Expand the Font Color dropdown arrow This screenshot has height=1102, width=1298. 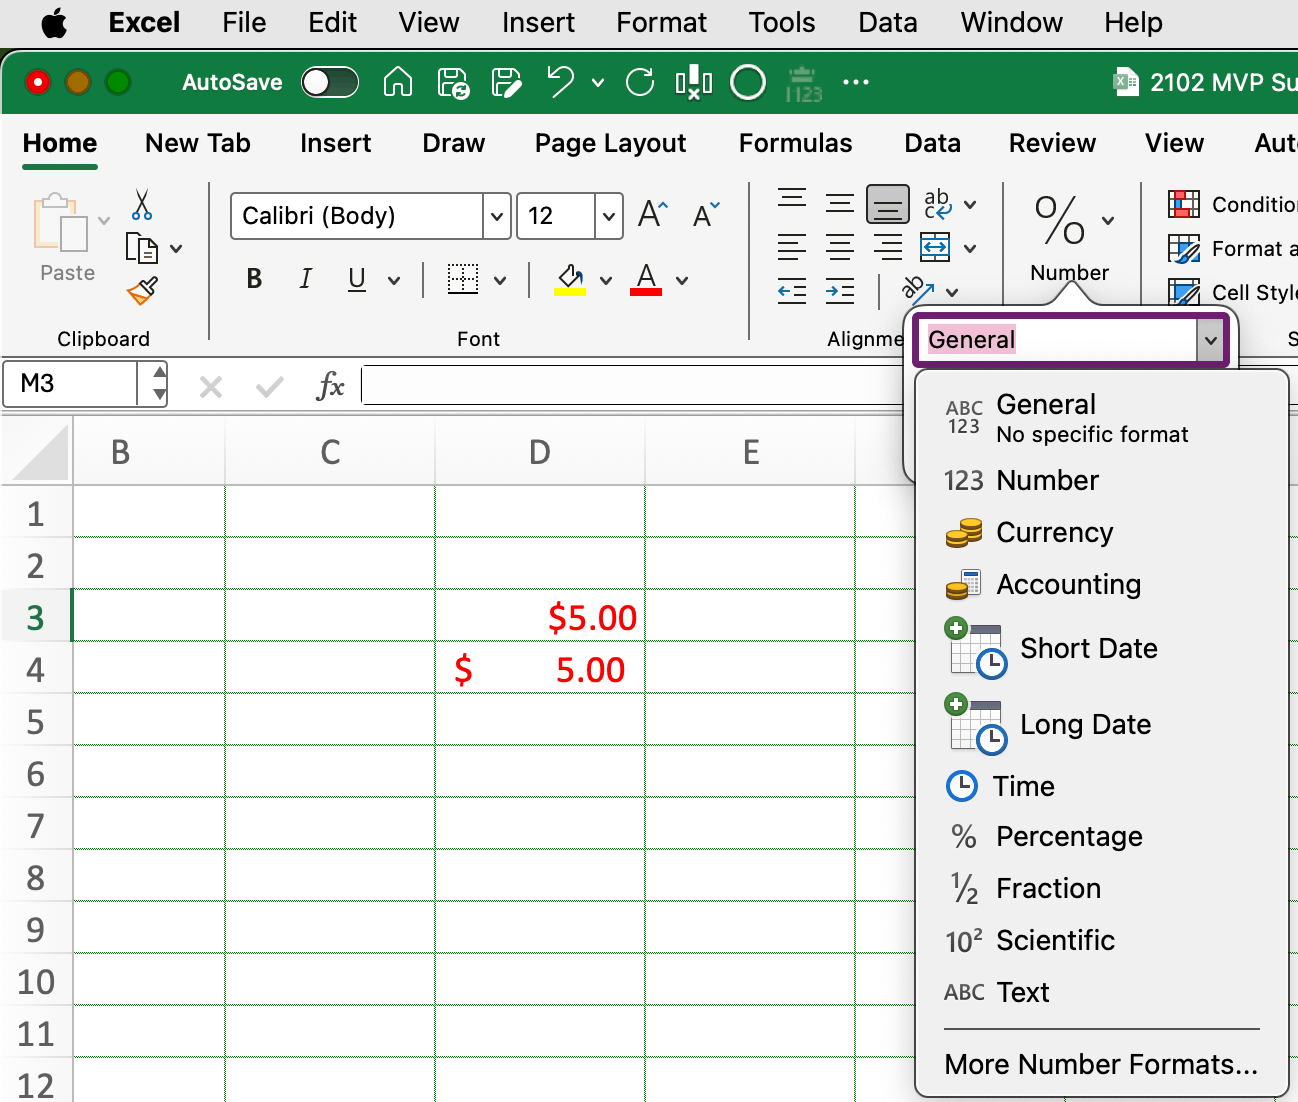click(682, 281)
